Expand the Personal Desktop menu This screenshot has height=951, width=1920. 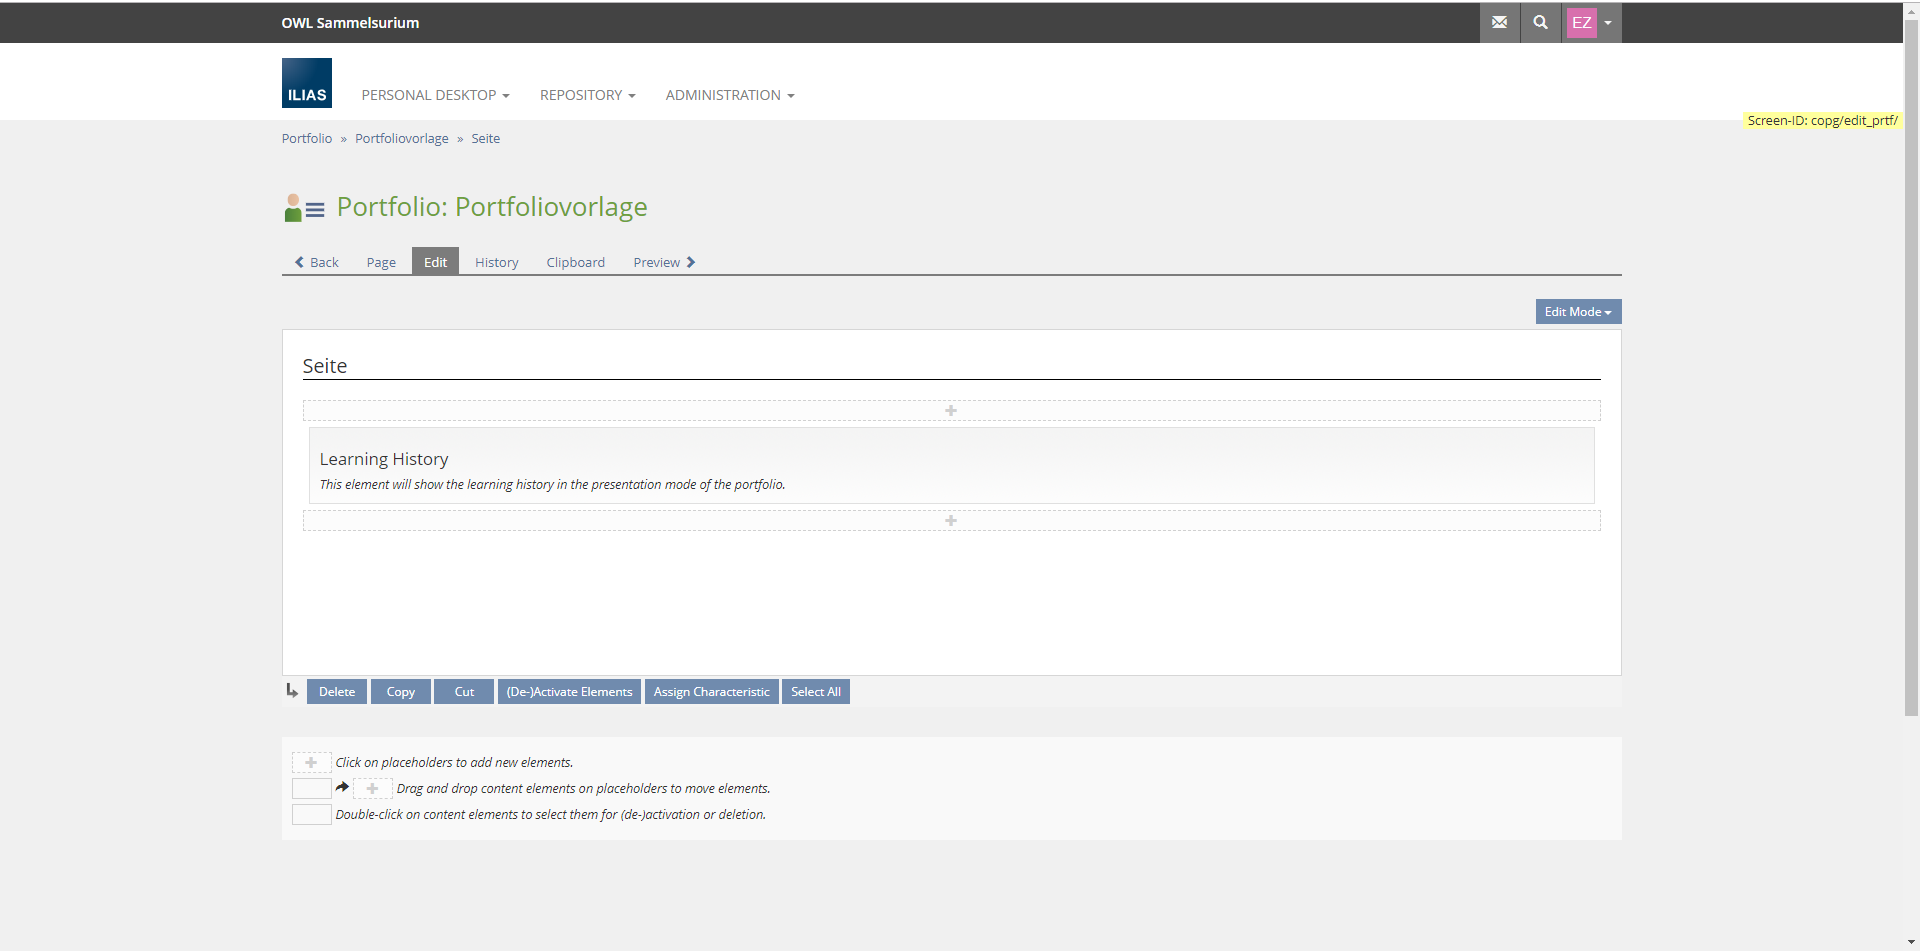(435, 95)
